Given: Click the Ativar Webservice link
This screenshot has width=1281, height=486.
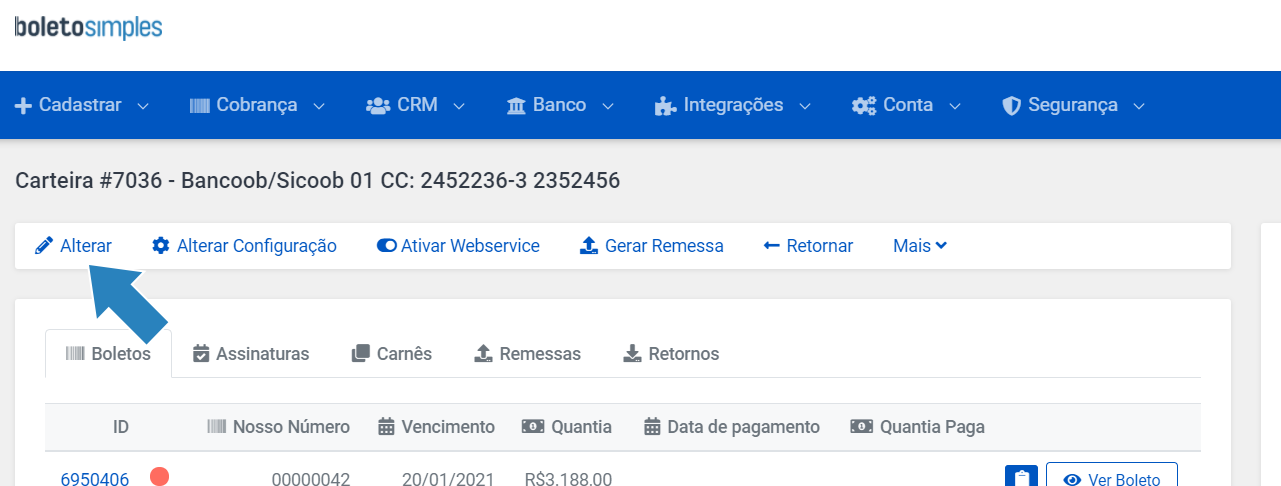Looking at the screenshot, I should pos(458,245).
